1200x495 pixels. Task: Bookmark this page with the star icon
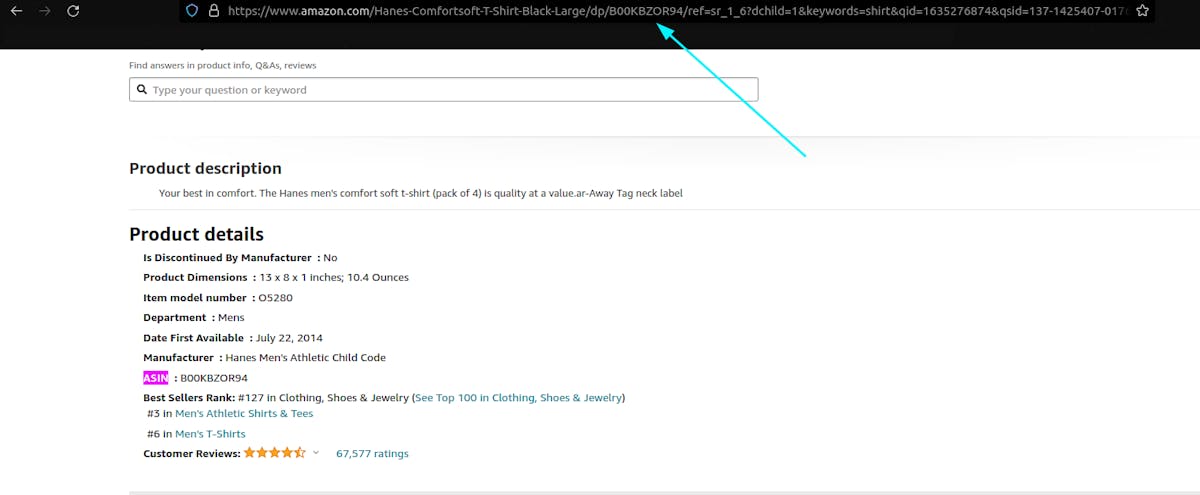(1142, 11)
